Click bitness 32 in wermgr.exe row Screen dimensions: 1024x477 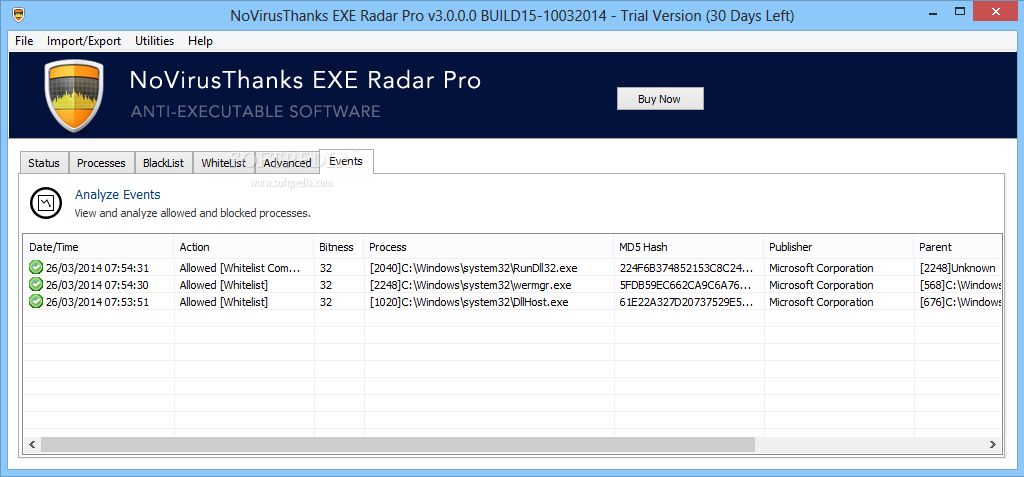click(326, 285)
